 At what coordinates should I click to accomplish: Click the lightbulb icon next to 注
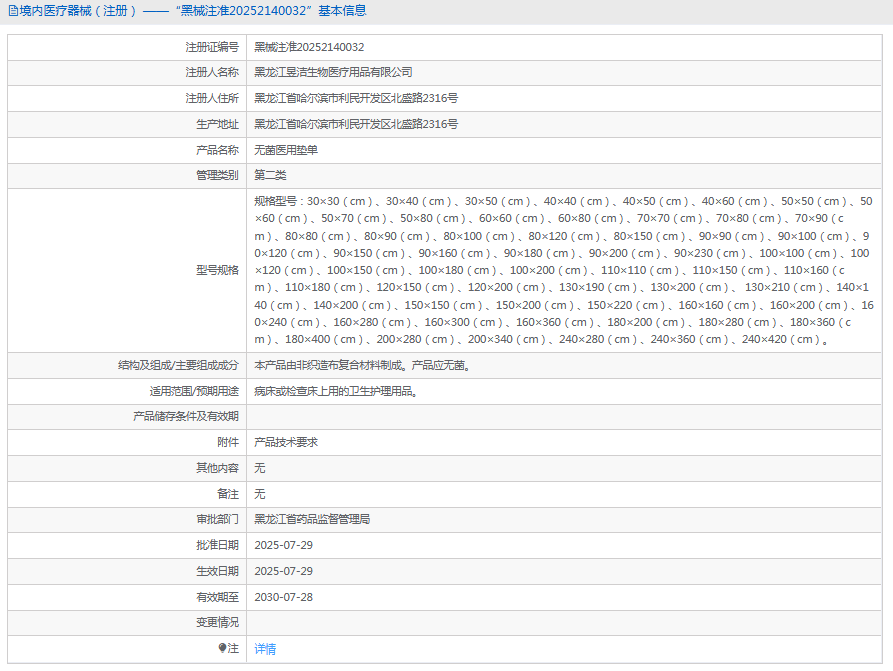coord(222,648)
